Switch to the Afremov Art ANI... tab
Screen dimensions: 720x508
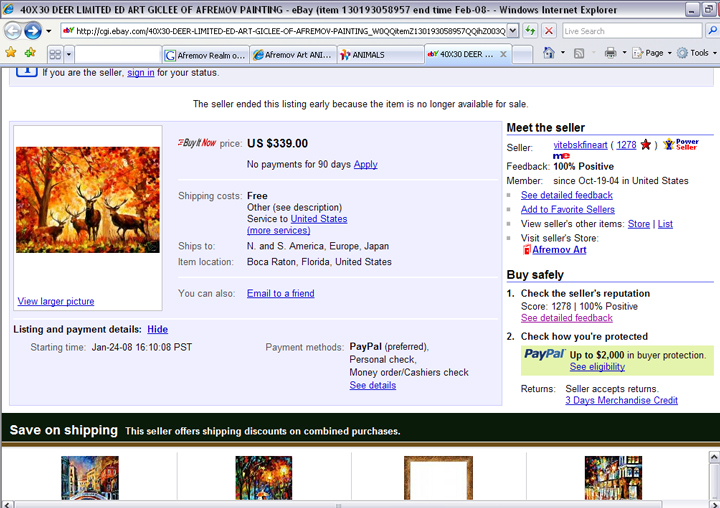tap(293, 55)
